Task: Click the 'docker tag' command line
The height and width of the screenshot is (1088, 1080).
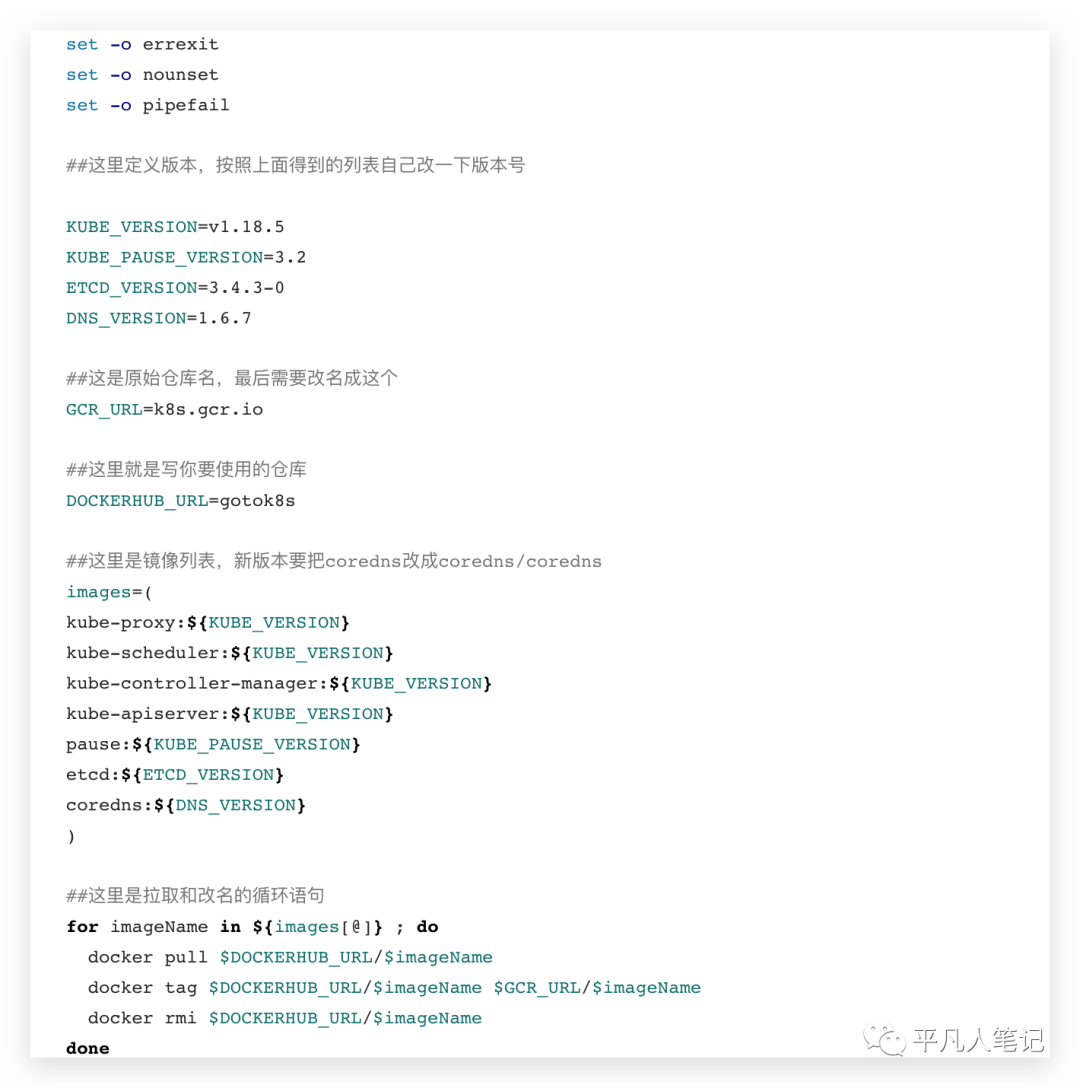Action: click(x=394, y=988)
